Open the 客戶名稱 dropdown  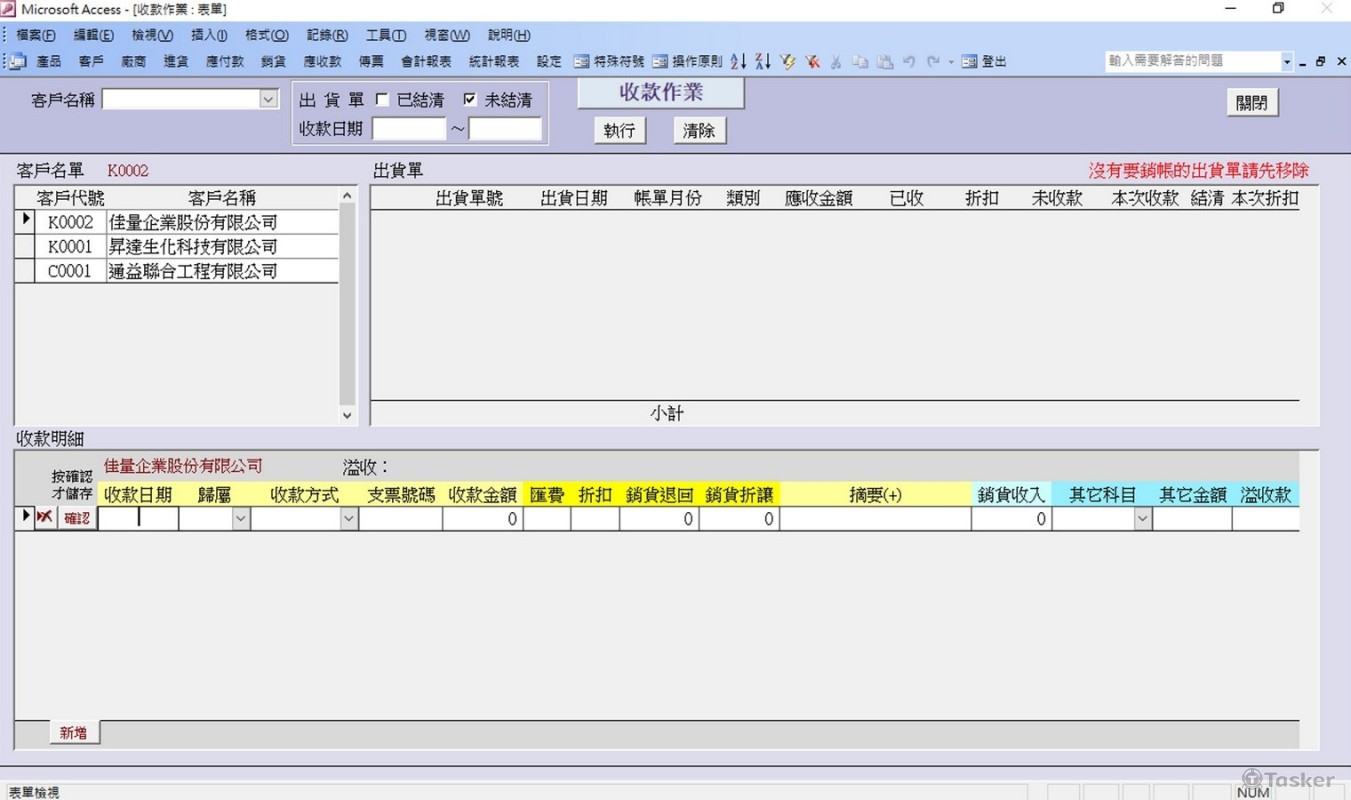pyautogui.click(x=266, y=99)
